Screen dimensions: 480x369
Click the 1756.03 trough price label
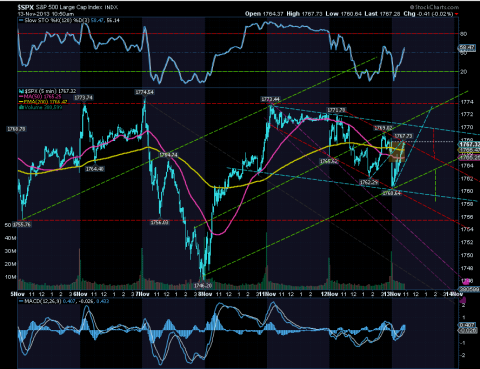160,222
